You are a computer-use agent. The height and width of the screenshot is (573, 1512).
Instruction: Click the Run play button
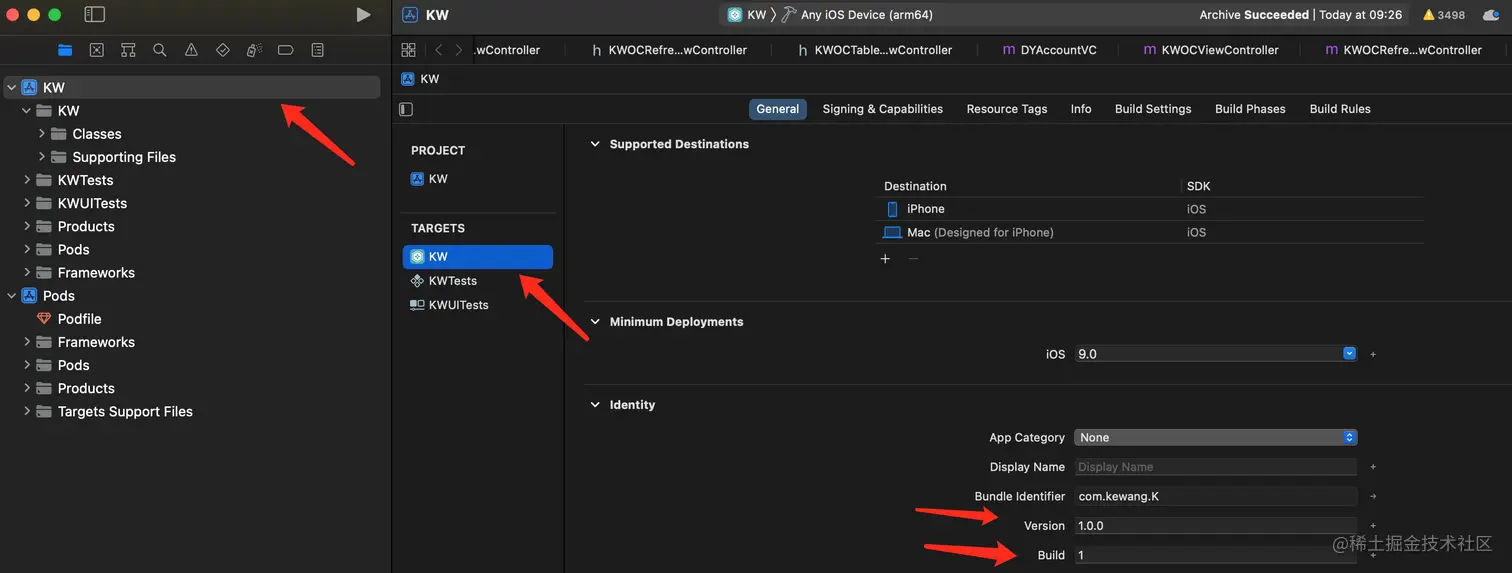363,15
